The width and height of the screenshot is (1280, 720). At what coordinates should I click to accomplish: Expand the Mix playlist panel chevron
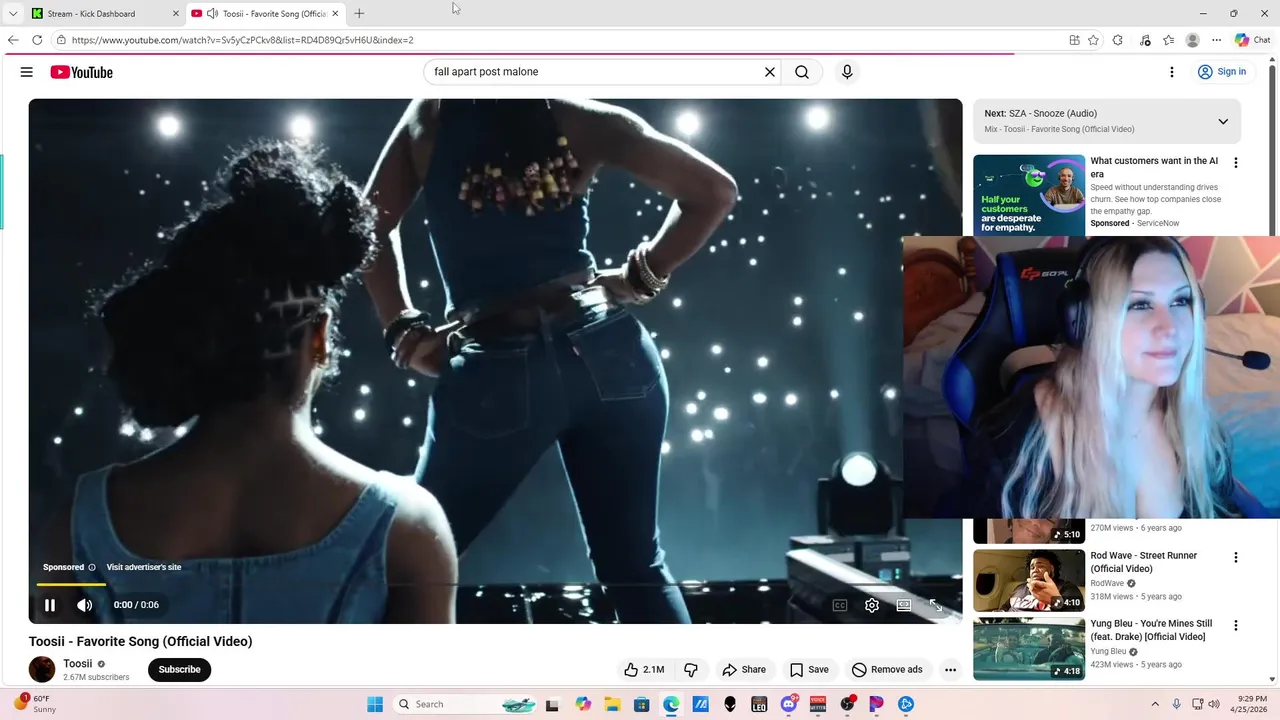(x=1222, y=121)
